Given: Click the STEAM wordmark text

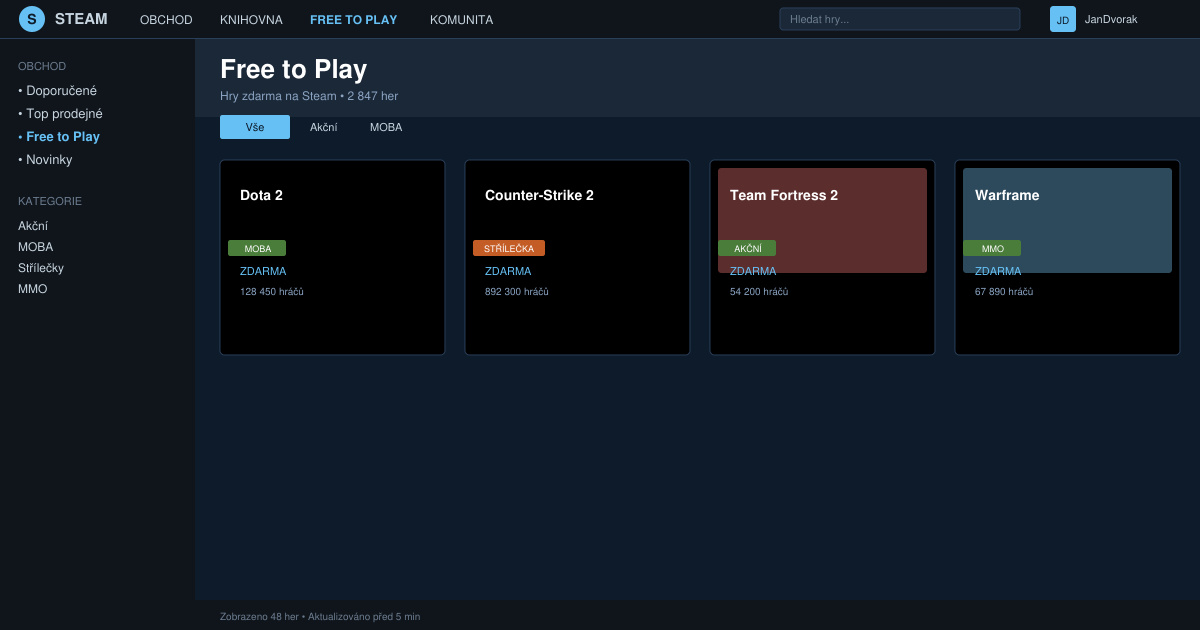Looking at the screenshot, I should tap(81, 19).
